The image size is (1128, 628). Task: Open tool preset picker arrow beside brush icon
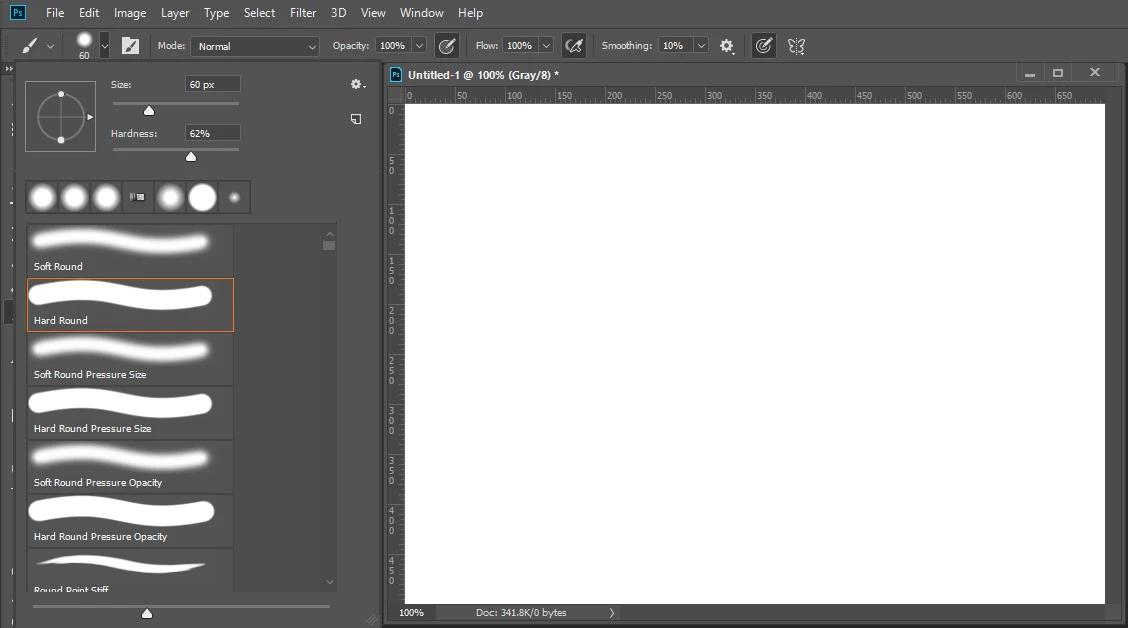coord(50,47)
